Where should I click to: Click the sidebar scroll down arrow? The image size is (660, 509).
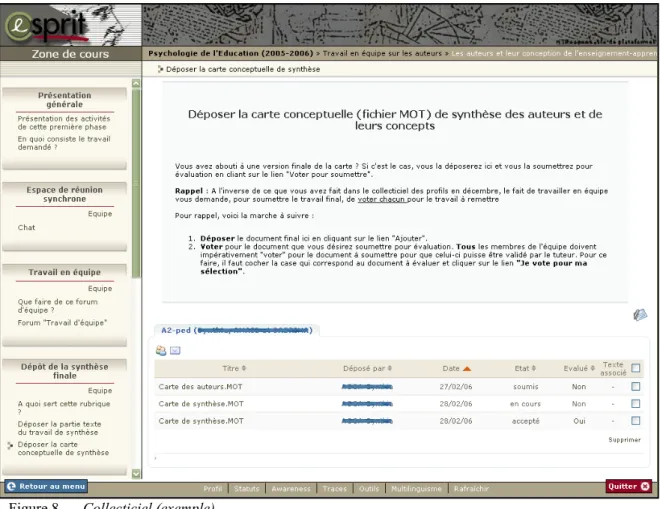tap(136, 474)
